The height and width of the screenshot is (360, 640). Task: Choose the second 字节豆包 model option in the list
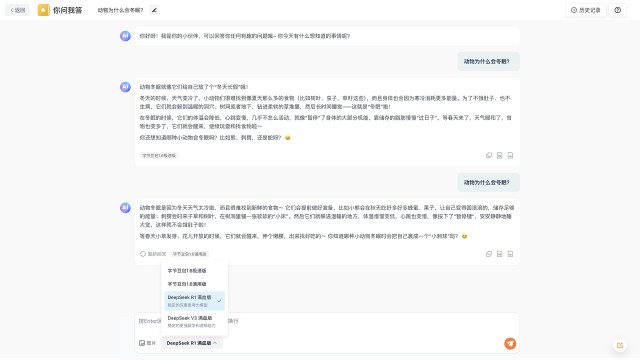[195, 284]
